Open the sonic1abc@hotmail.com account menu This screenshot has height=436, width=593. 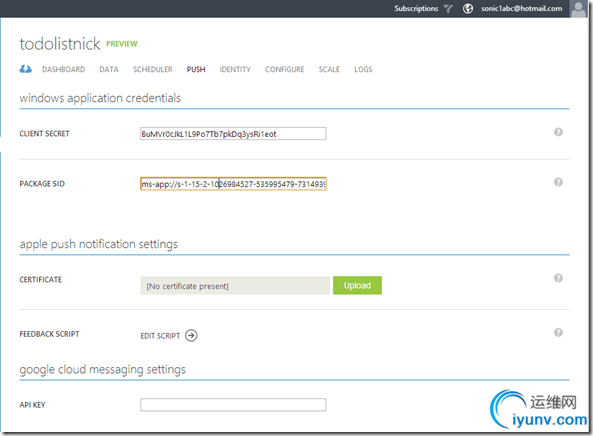pos(522,8)
